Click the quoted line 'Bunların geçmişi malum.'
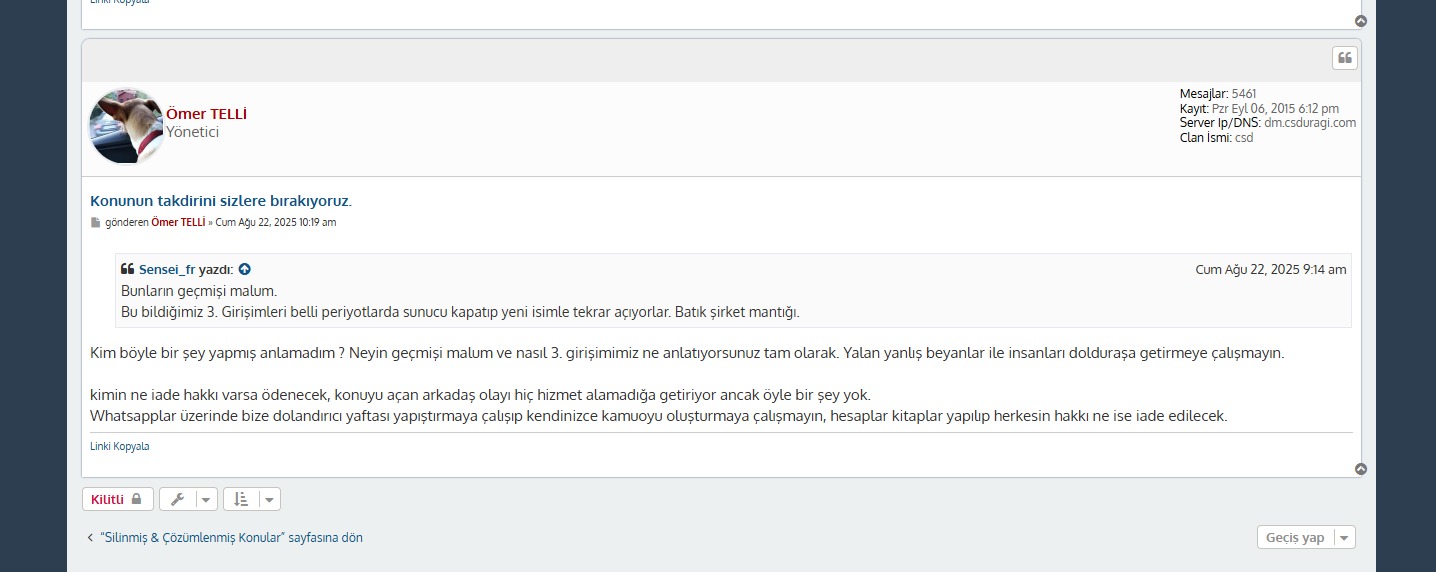The width and height of the screenshot is (1436, 572). [199, 291]
